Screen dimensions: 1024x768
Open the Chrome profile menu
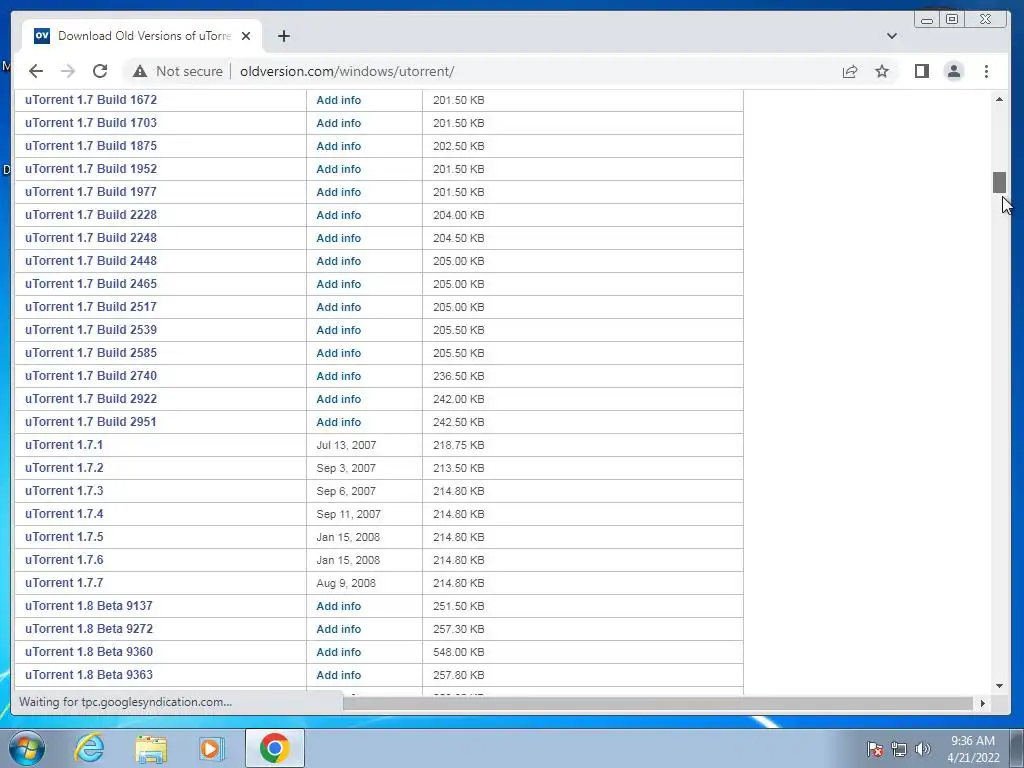point(954,71)
